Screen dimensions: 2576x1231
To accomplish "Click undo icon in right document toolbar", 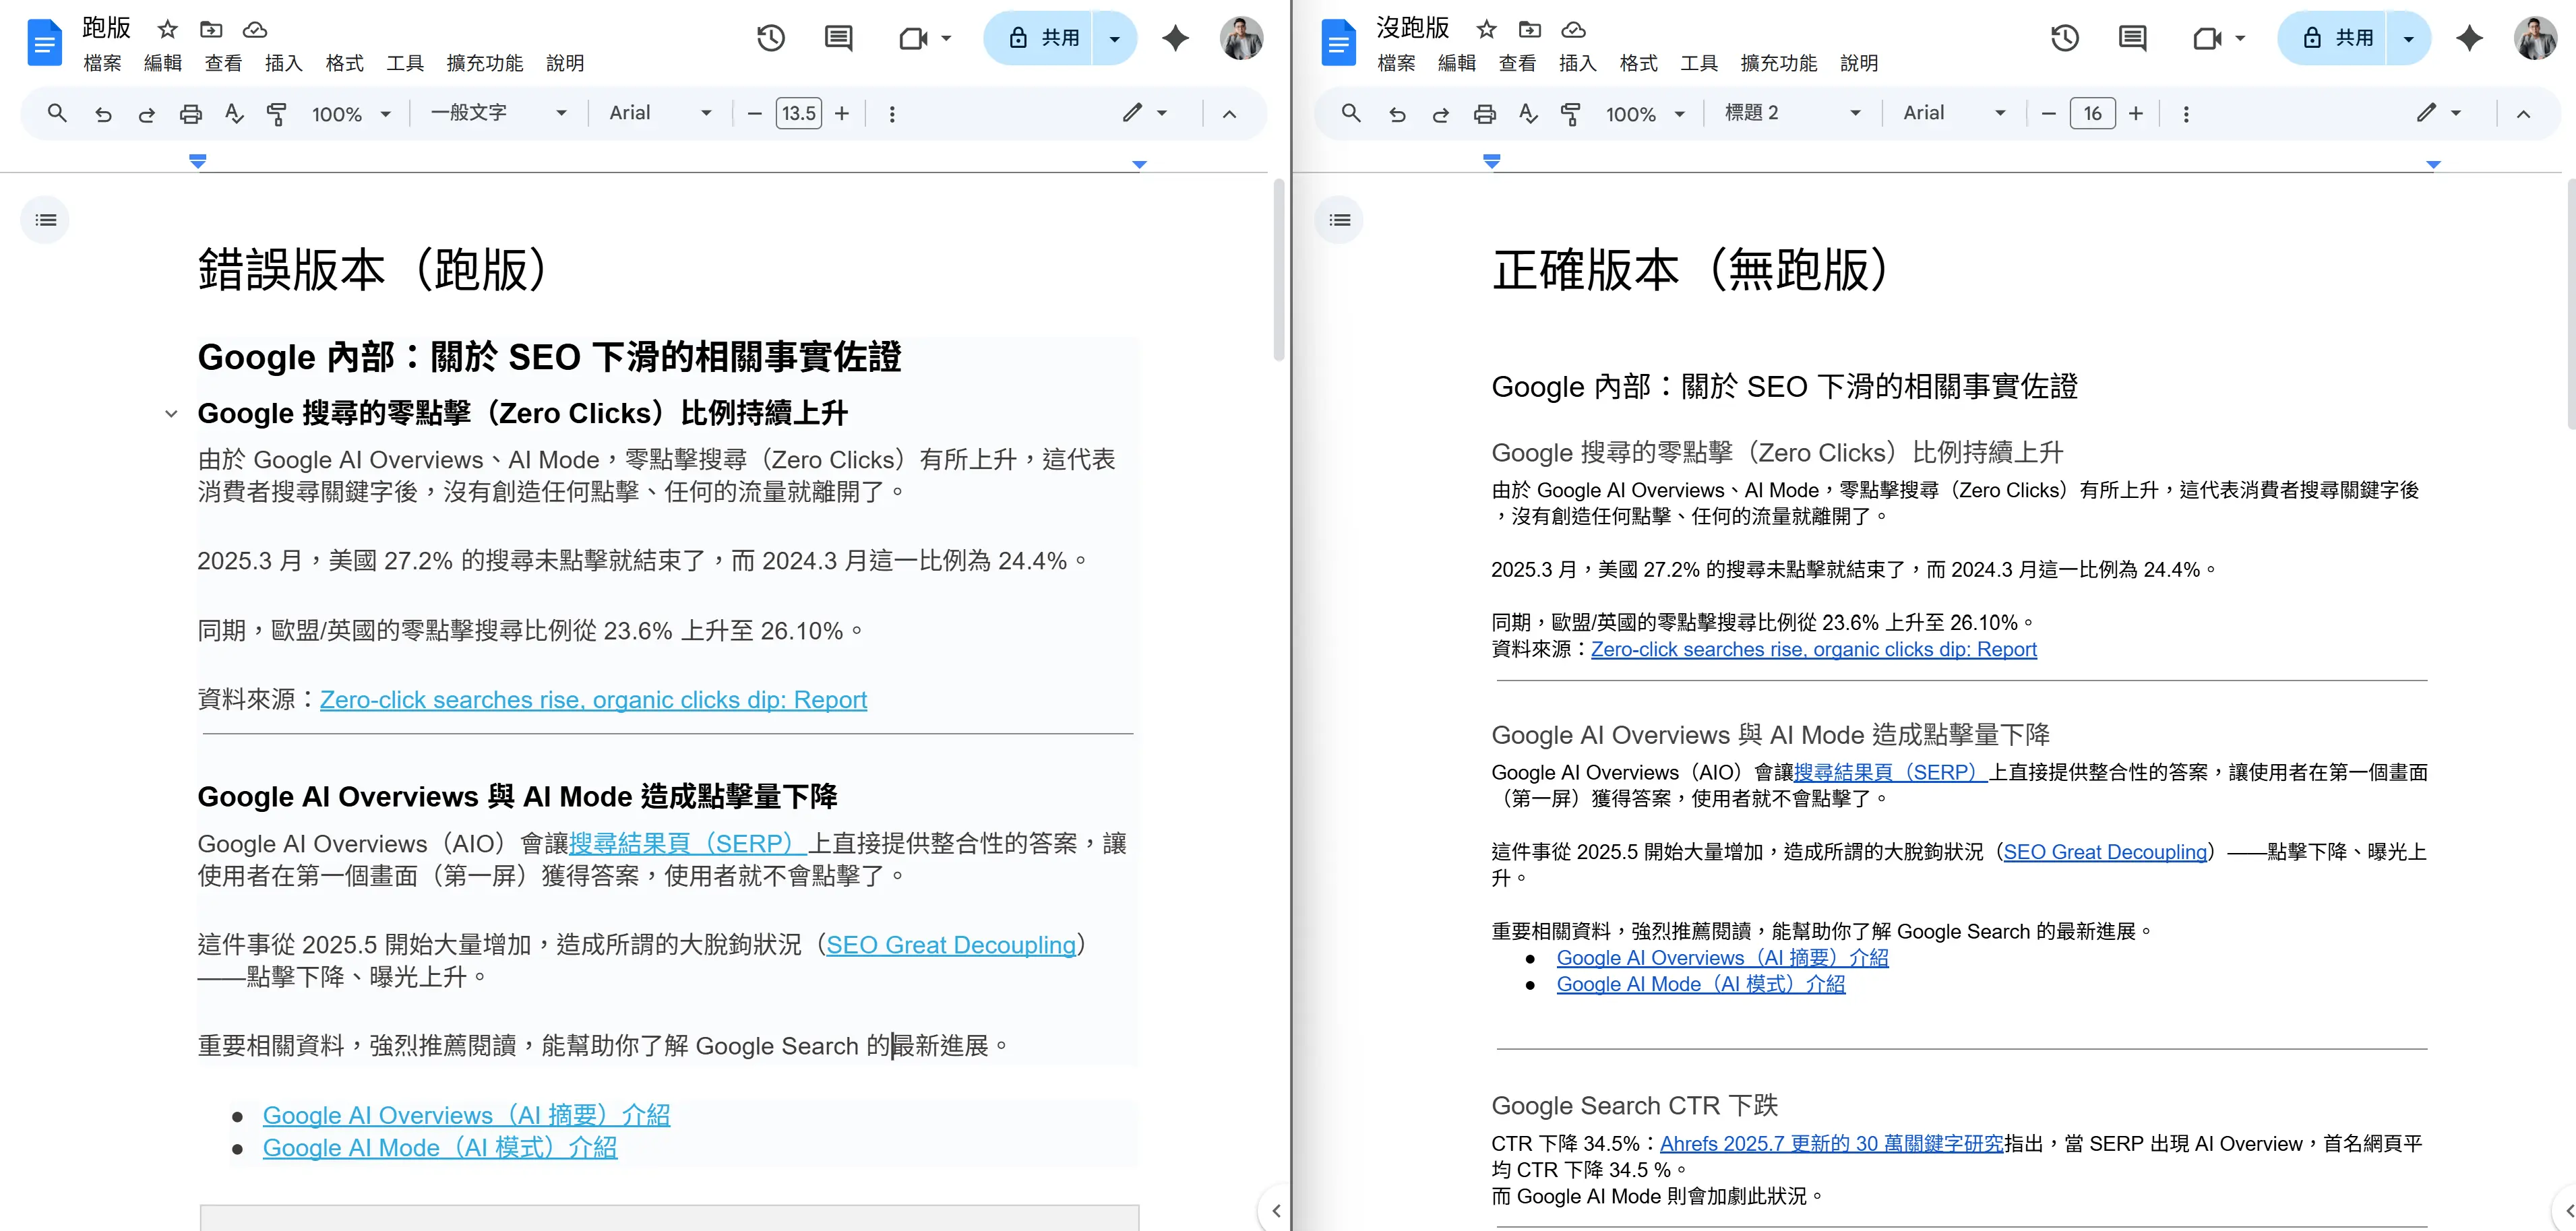I will [1397, 114].
